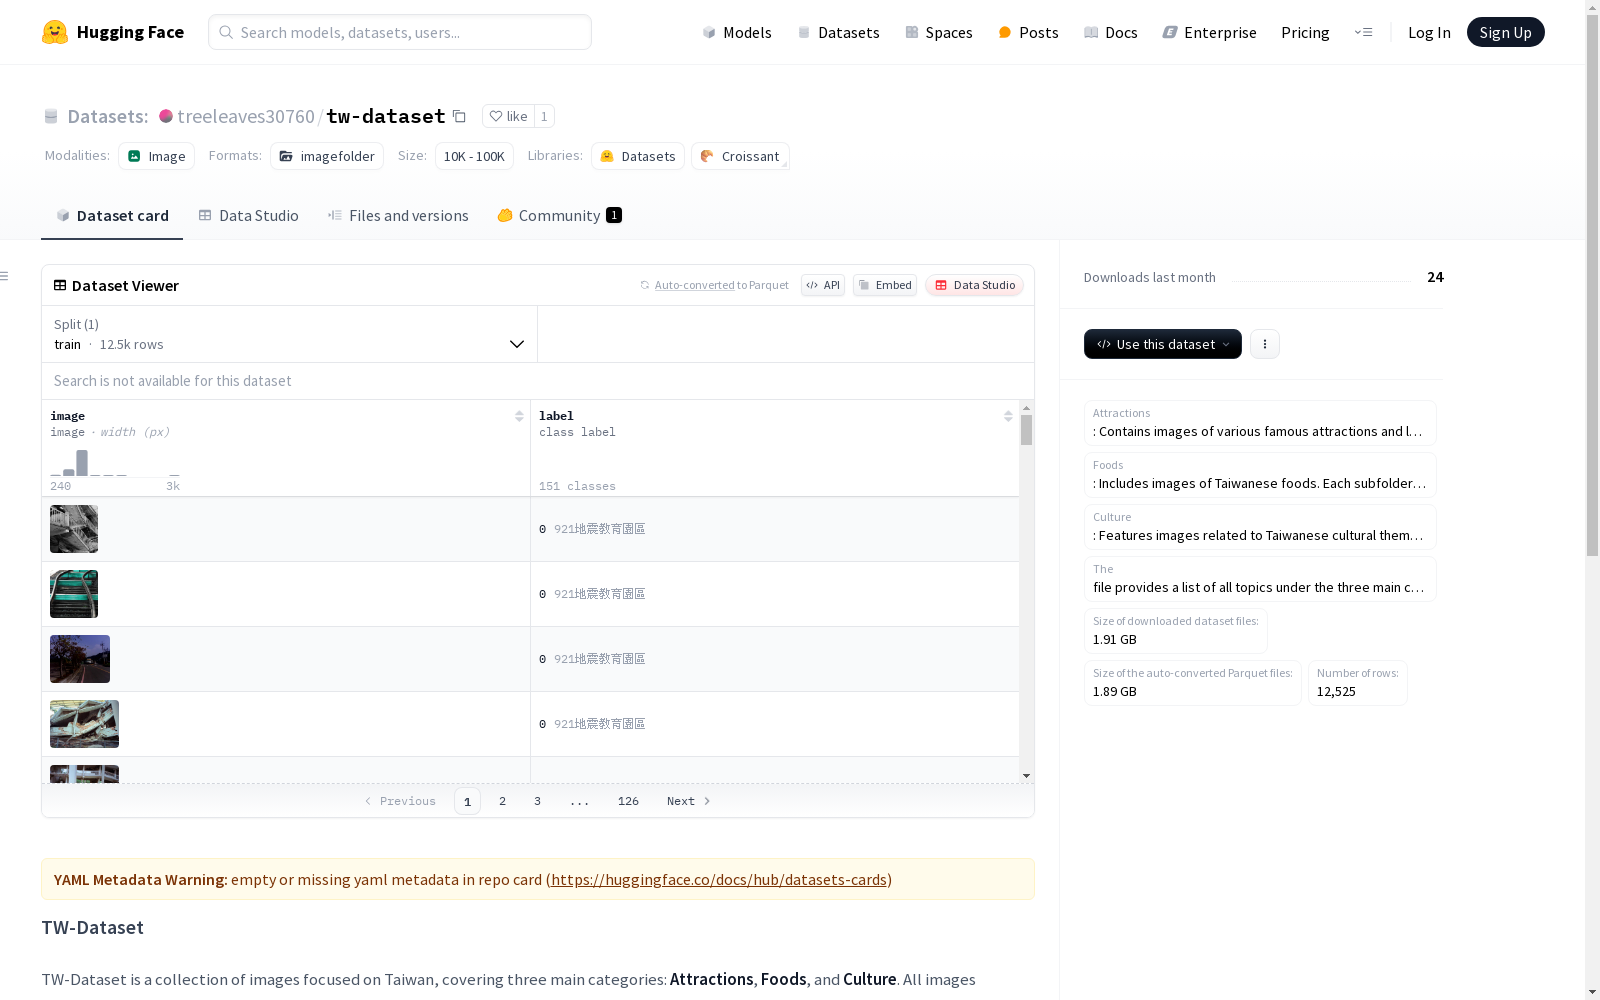The width and height of the screenshot is (1600, 1000).
Task: Select the 10K - 100K size tag
Action: click(x=474, y=156)
